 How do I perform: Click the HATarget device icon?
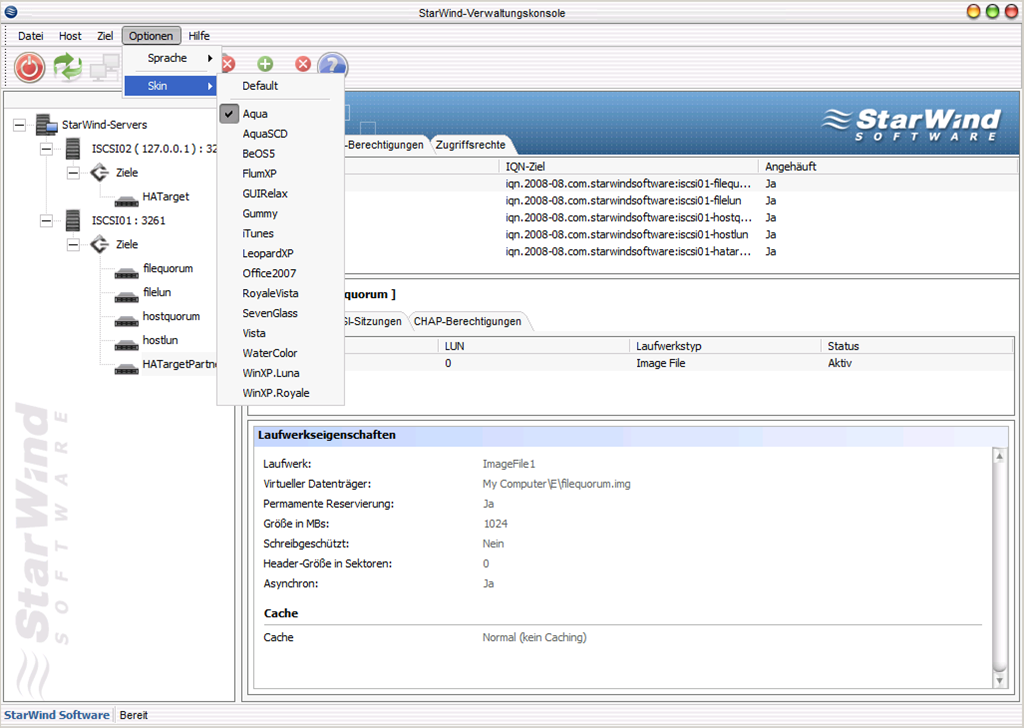(126, 201)
